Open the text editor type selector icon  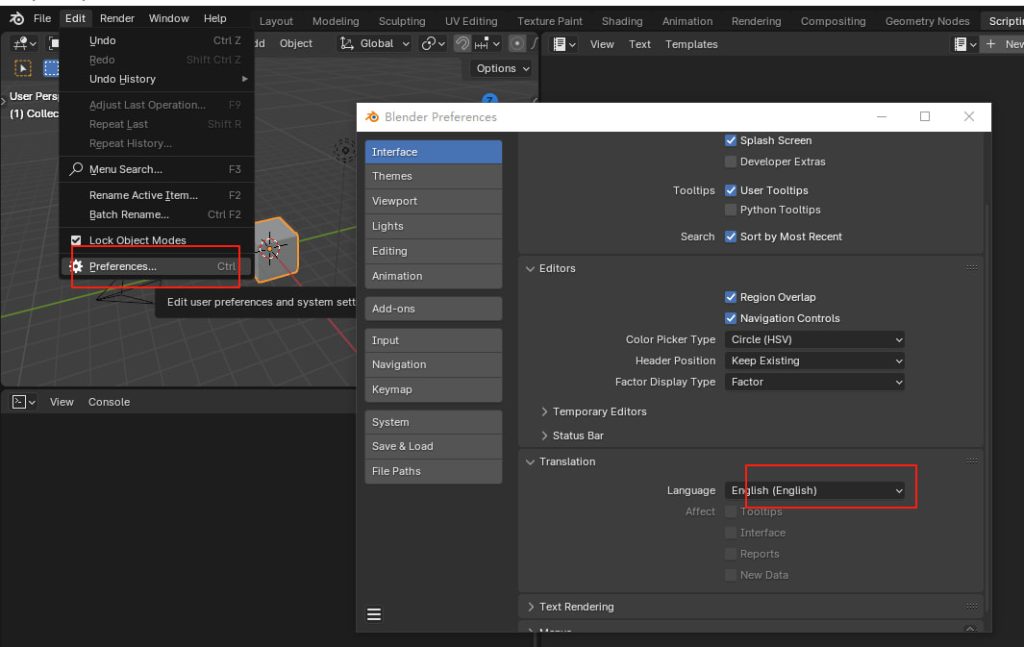point(564,44)
